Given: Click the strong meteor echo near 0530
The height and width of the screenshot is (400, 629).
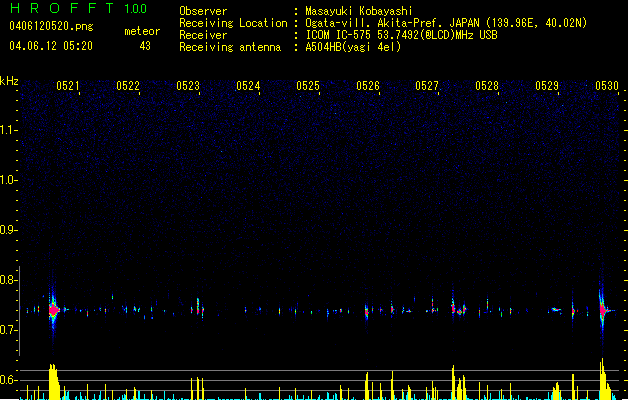Looking at the screenshot, I should [x=603, y=310].
